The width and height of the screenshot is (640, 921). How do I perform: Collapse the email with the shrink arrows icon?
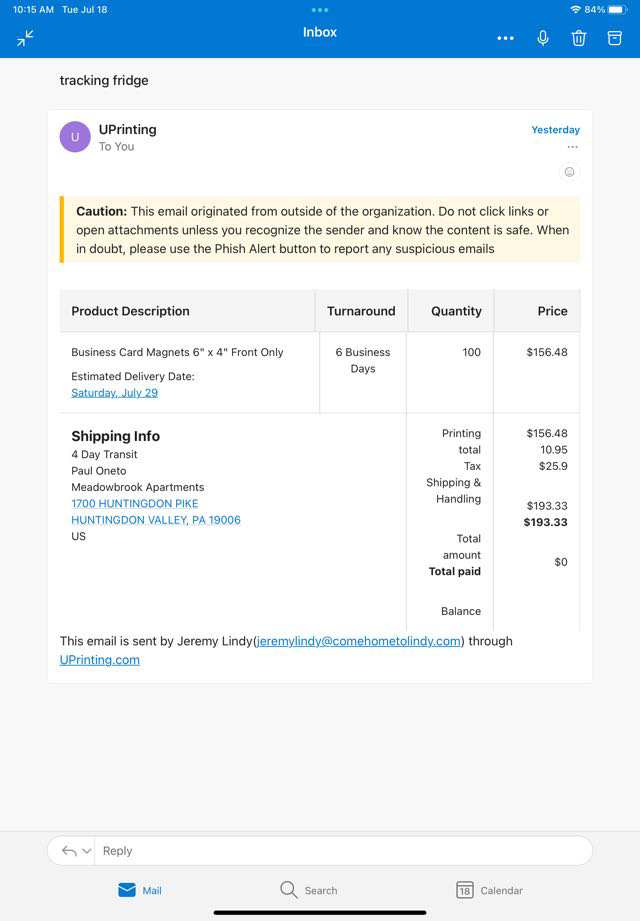pos(25,38)
